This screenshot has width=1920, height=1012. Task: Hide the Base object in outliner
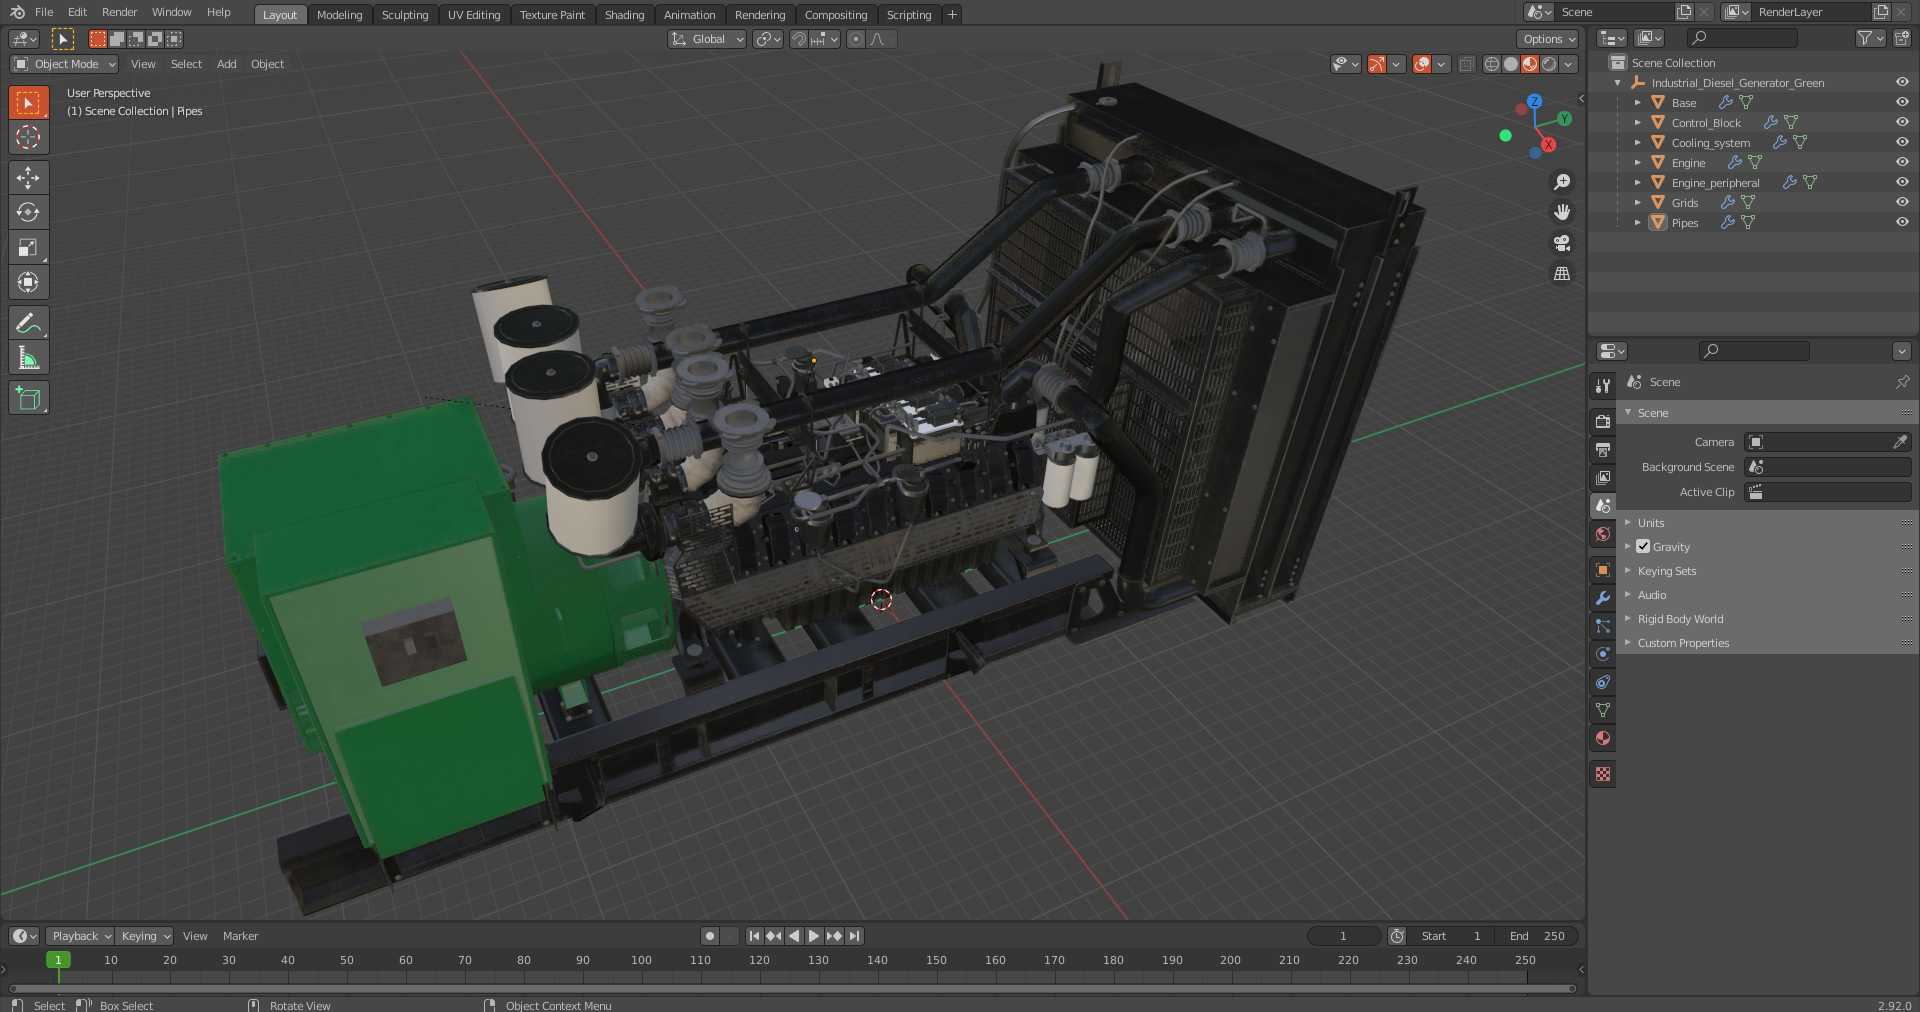pos(1902,102)
